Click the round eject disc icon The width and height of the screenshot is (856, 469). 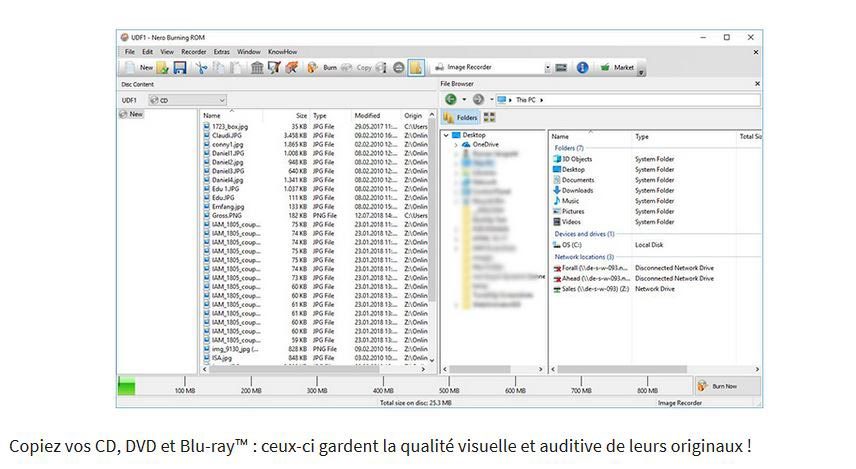(399, 68)
